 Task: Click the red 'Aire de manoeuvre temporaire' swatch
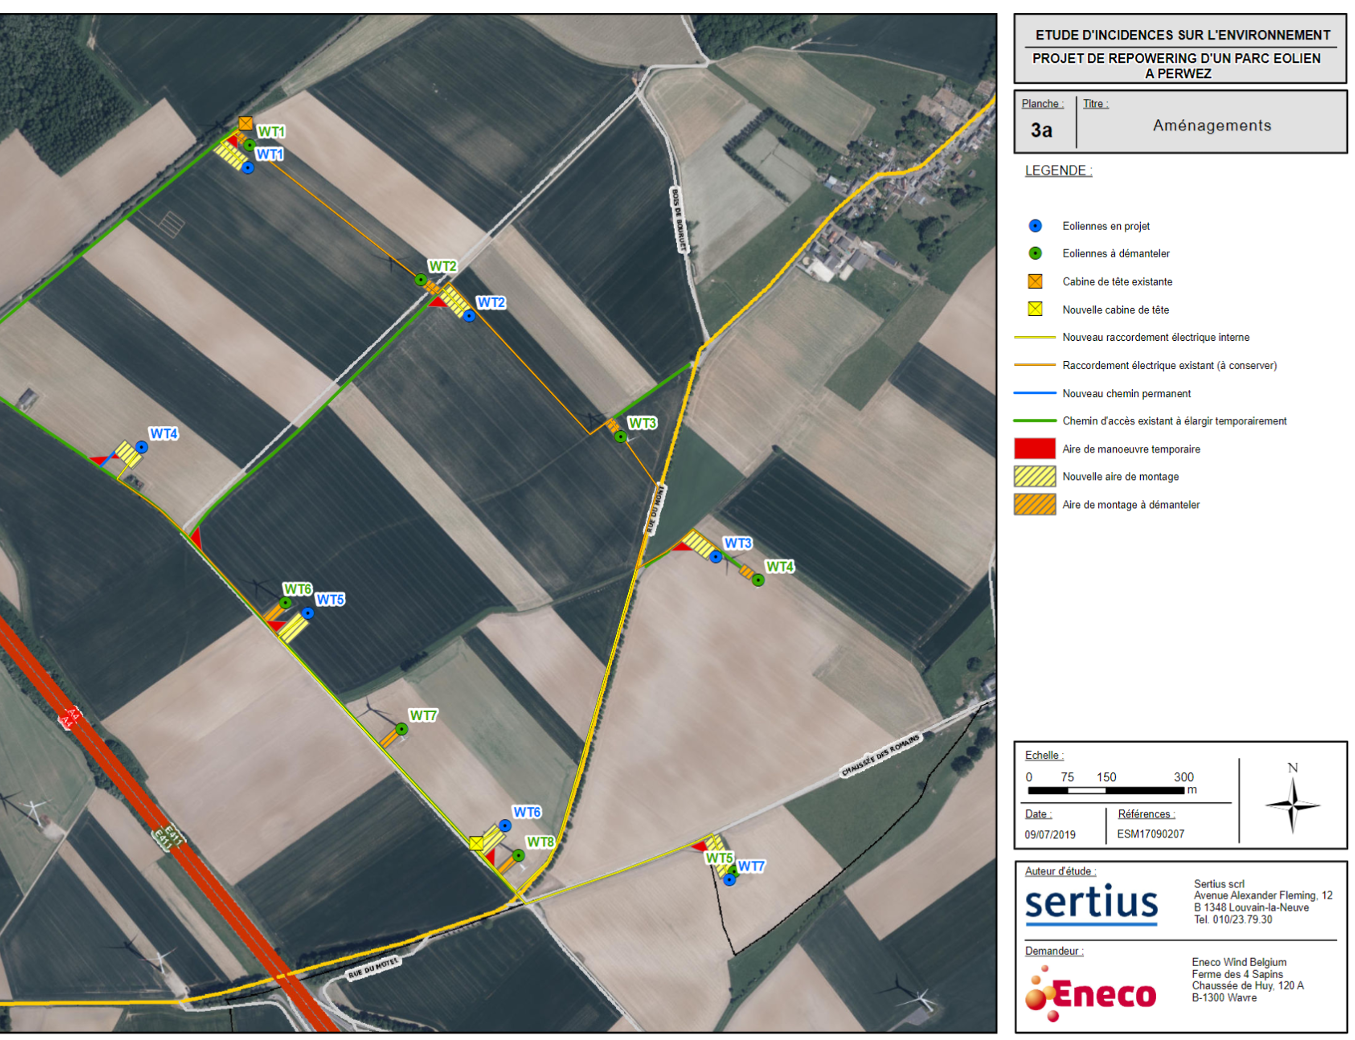(1035, 449)
